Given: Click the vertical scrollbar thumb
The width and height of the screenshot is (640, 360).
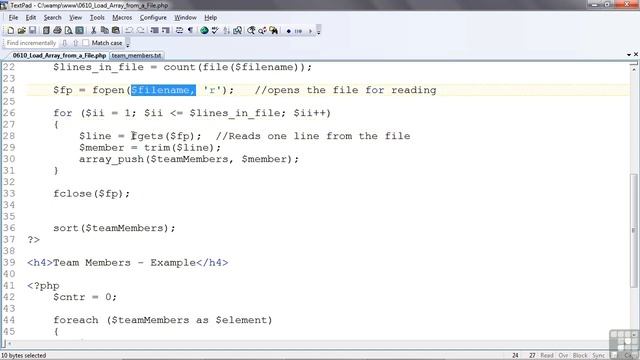Looking at the screenshot, I should 633,231.
